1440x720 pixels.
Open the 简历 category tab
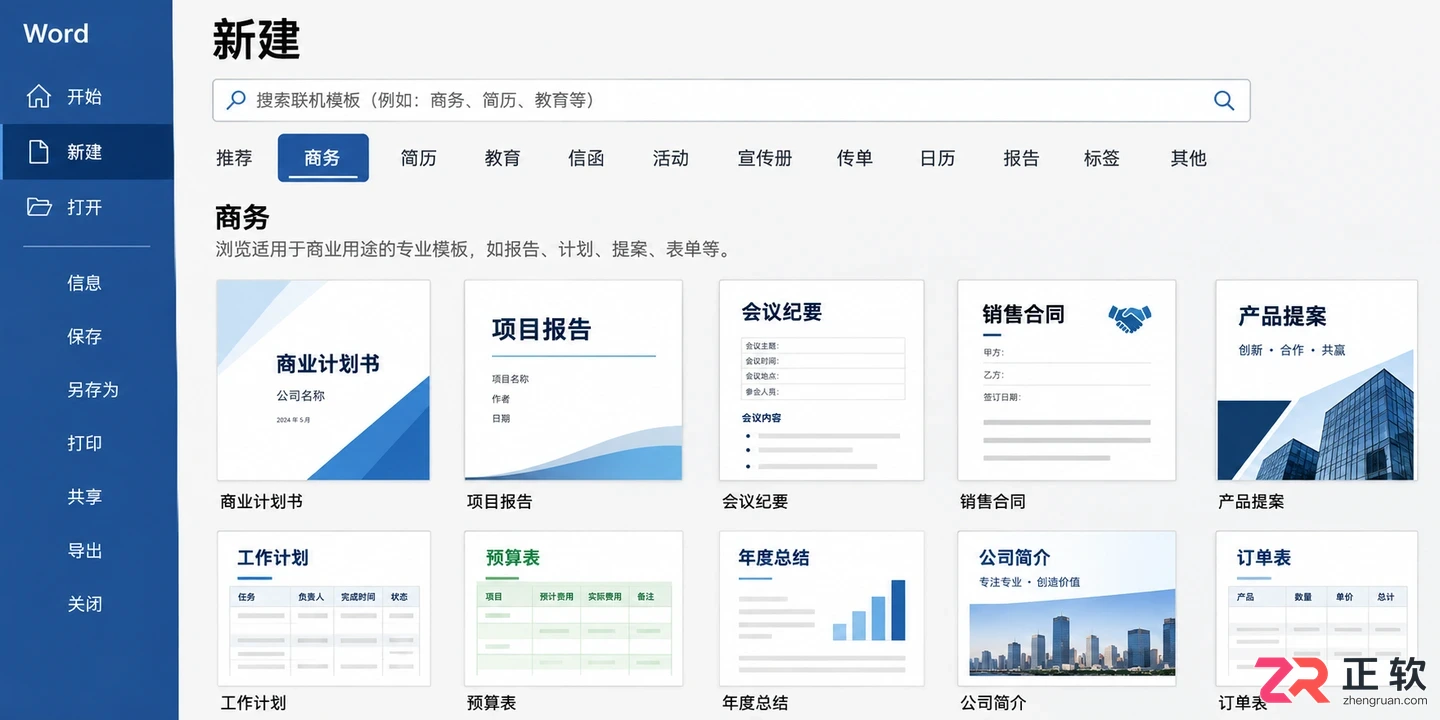[418, 158]
